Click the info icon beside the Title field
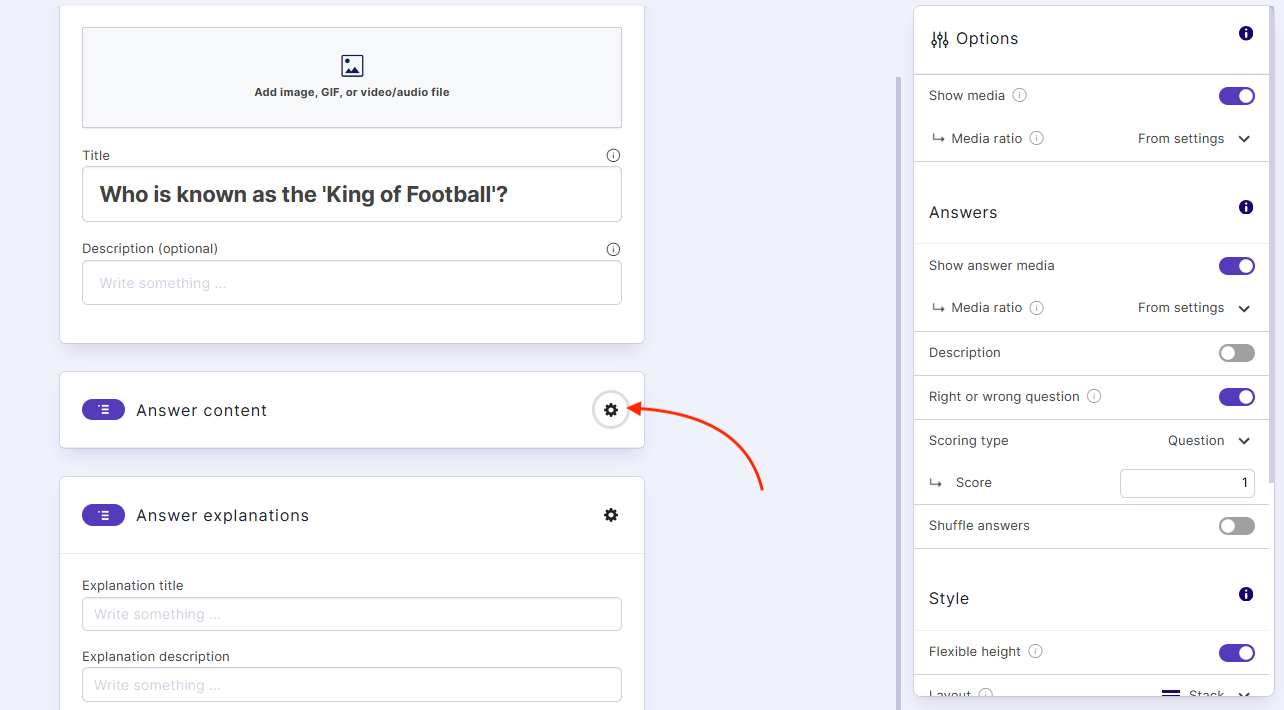The height and width of the screenshot is (710, 1284). tap(613, 155)
